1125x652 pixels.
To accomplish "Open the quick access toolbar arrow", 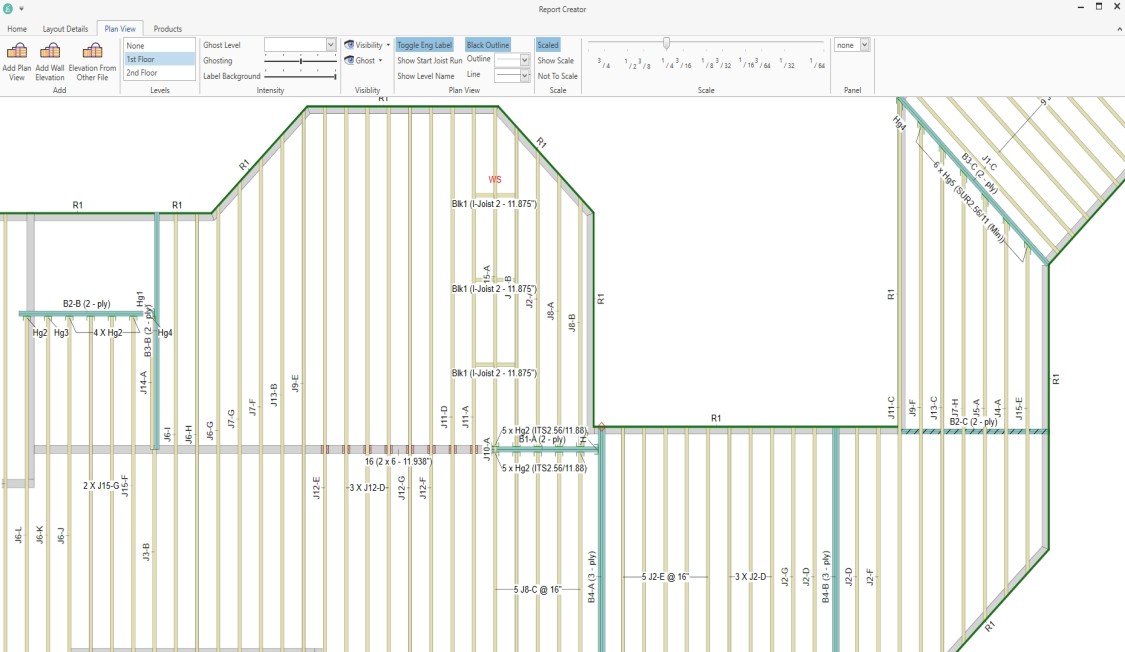I will click(x=21, y=9).
